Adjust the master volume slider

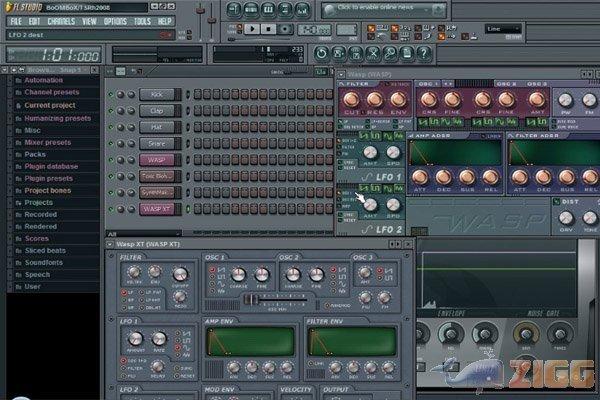(x=200, y=11)
